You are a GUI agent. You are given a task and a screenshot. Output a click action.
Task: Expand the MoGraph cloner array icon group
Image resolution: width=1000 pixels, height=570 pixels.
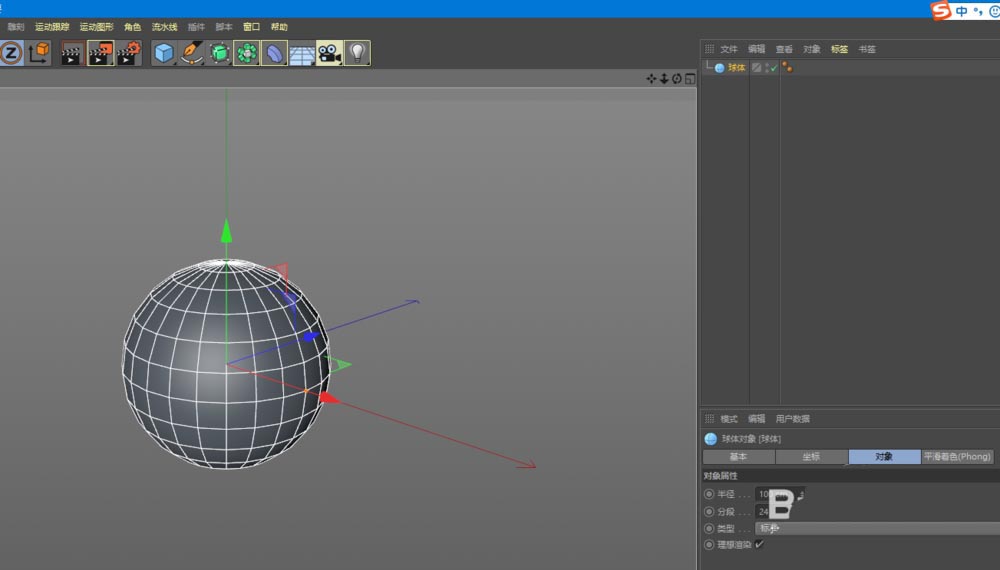[247, 53]
